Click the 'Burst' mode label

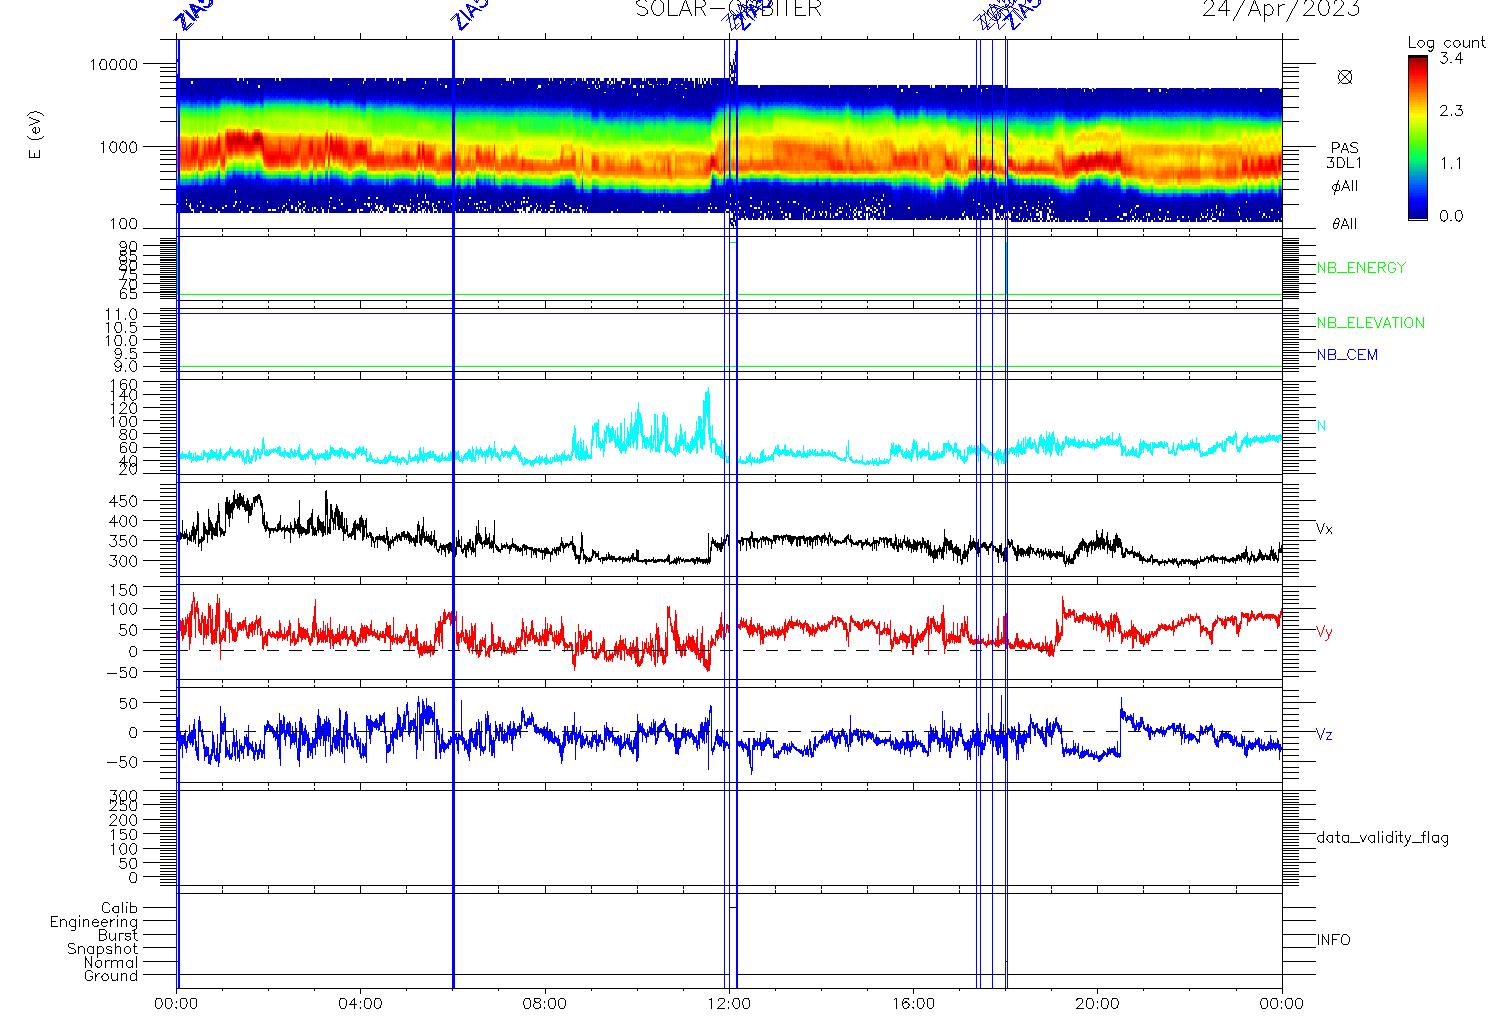coord(118,935)
